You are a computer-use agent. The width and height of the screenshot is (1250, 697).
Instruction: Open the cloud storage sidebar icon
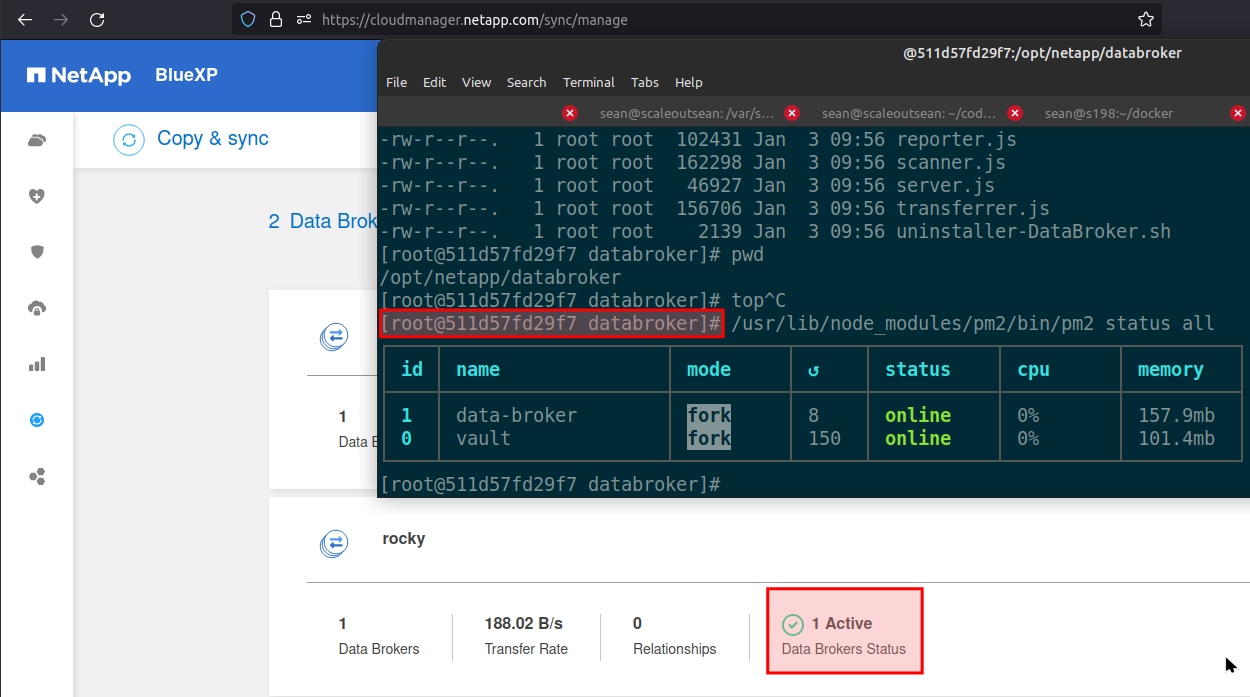click(x=37, y=140)
